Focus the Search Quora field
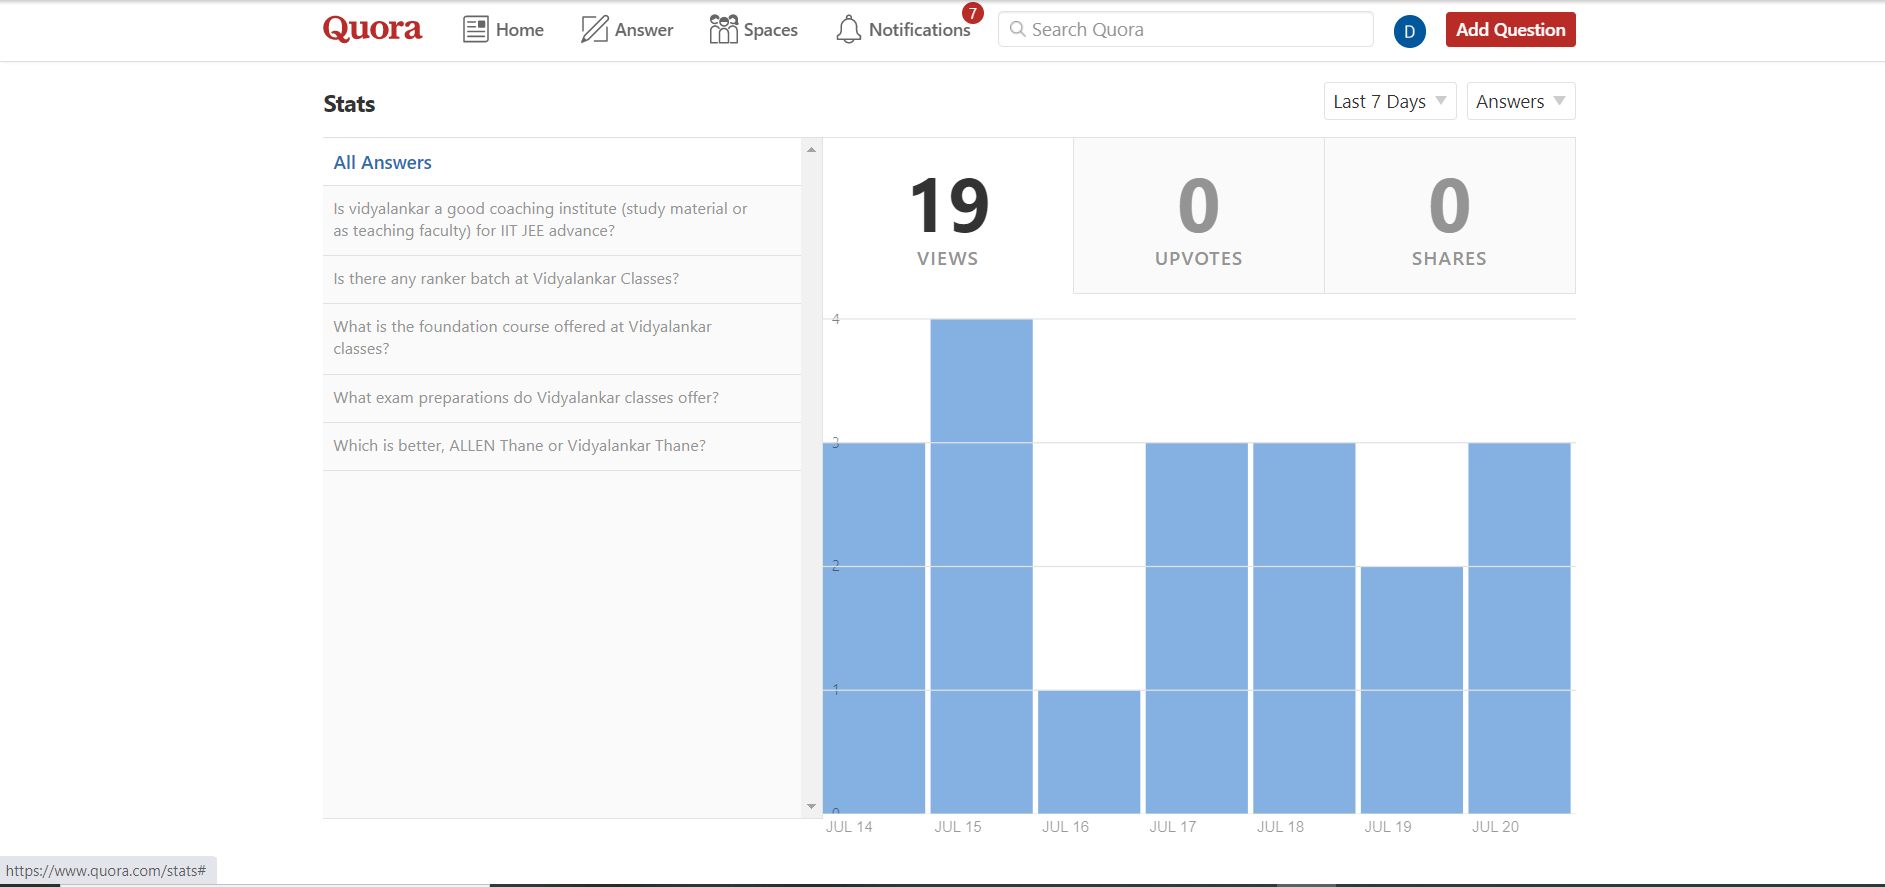The height and width of the screenshot is (887, 1885). pos(1185,29)
